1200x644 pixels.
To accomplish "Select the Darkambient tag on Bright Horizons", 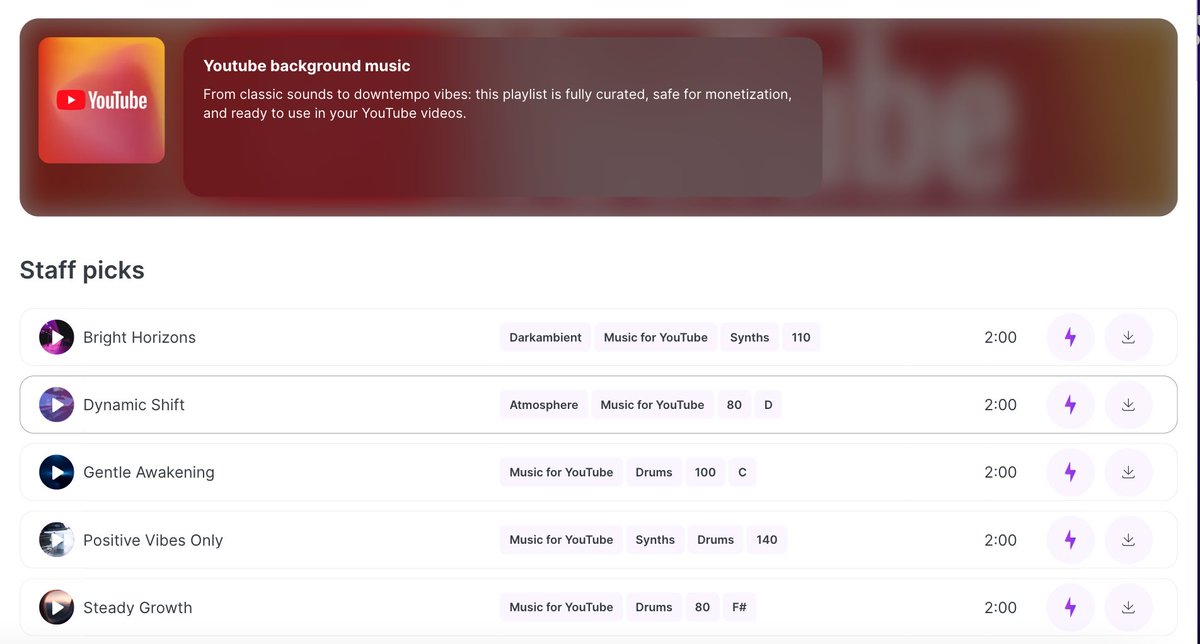I will tap(545, 337).
